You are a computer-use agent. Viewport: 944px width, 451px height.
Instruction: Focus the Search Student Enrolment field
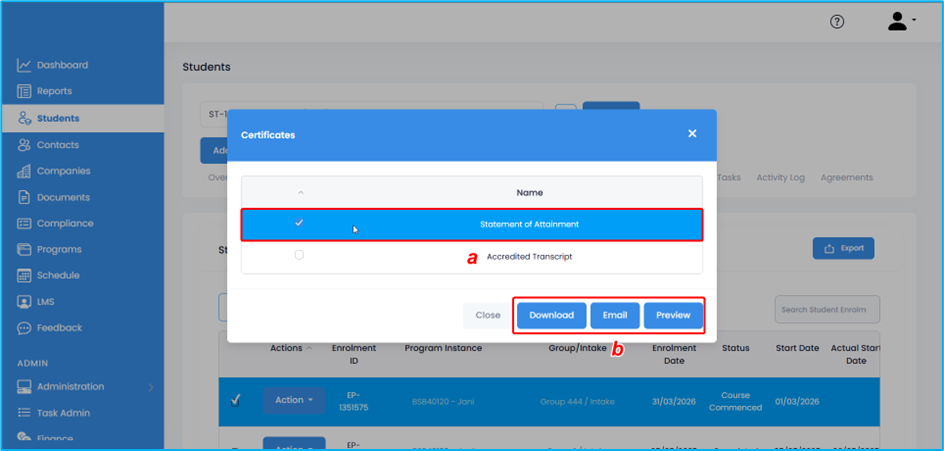[827, 309]
